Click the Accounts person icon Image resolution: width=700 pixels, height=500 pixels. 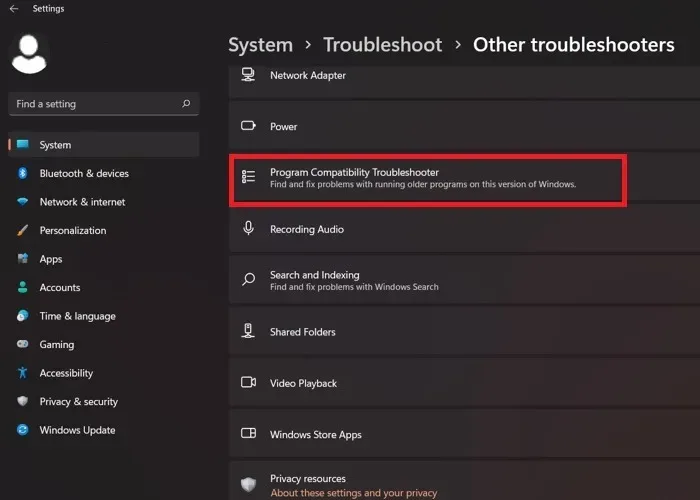[x=22, y=287]
